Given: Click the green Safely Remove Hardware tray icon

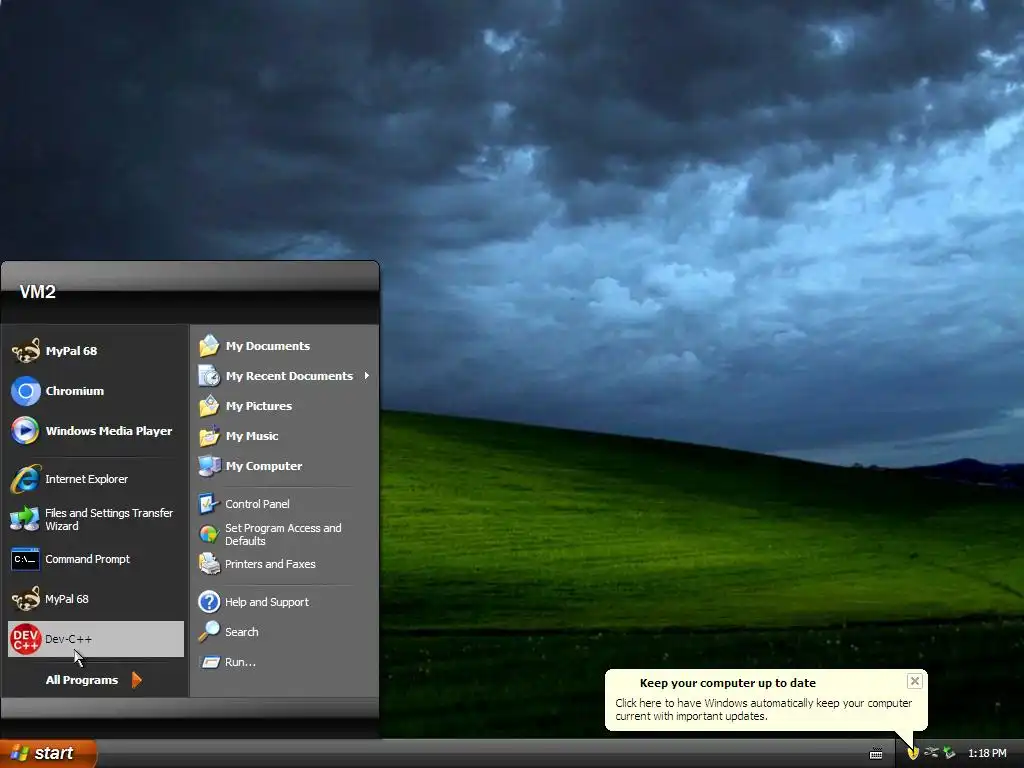Looking at the screenshot, I should 950,754.
